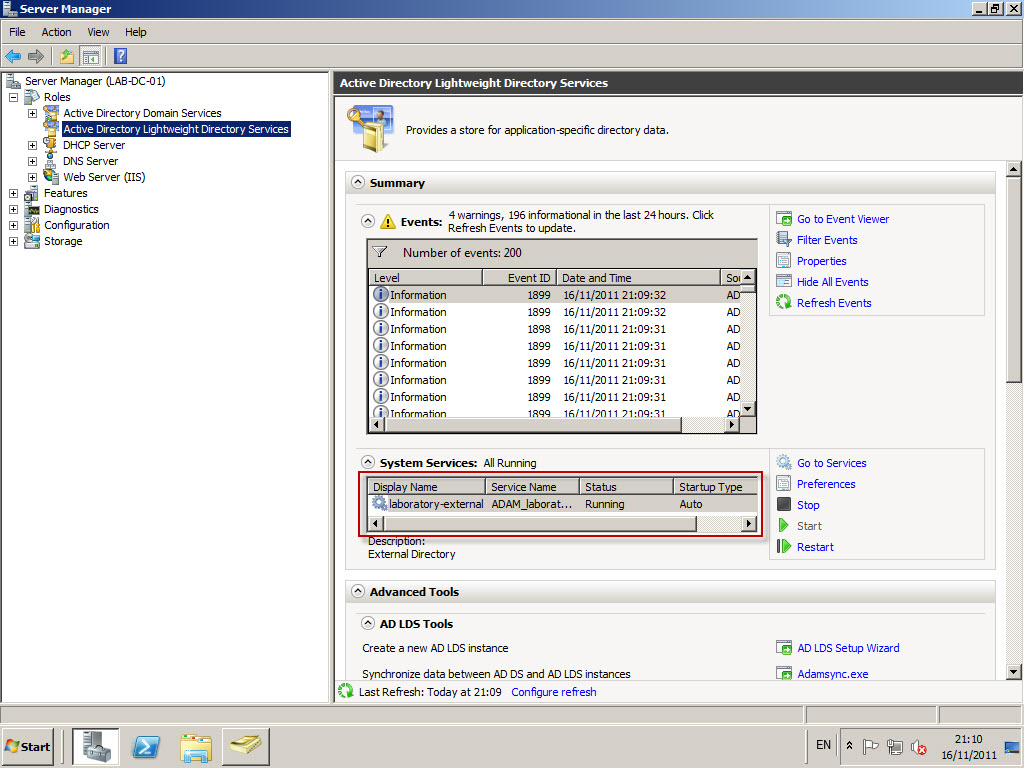Click the Up one level toolbar icon
This screenshot has width=1024, height=768.
[x=67, y=56]
